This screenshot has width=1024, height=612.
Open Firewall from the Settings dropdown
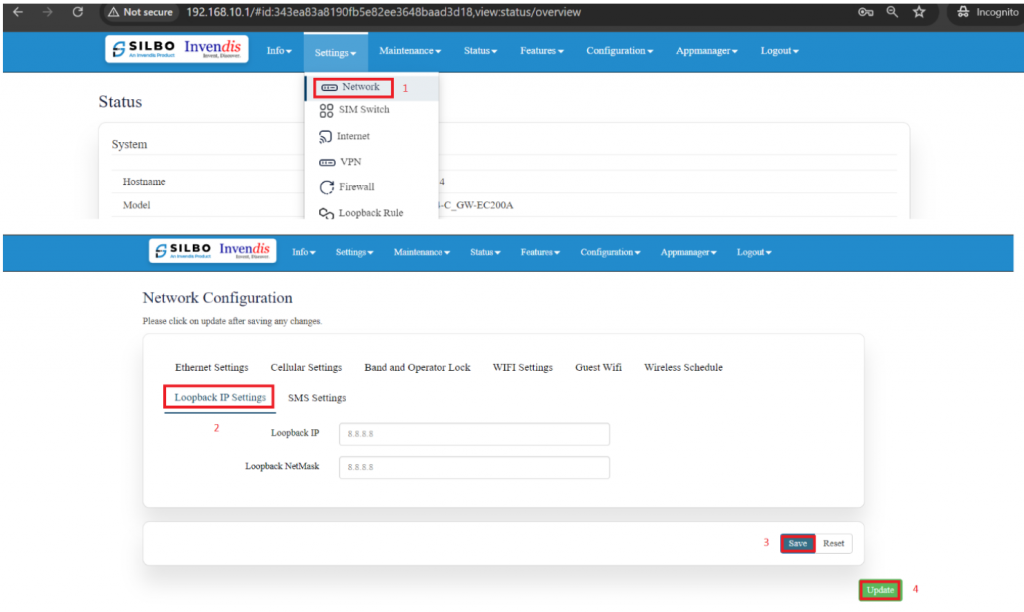pyautogui.click(x=356, y=187)
